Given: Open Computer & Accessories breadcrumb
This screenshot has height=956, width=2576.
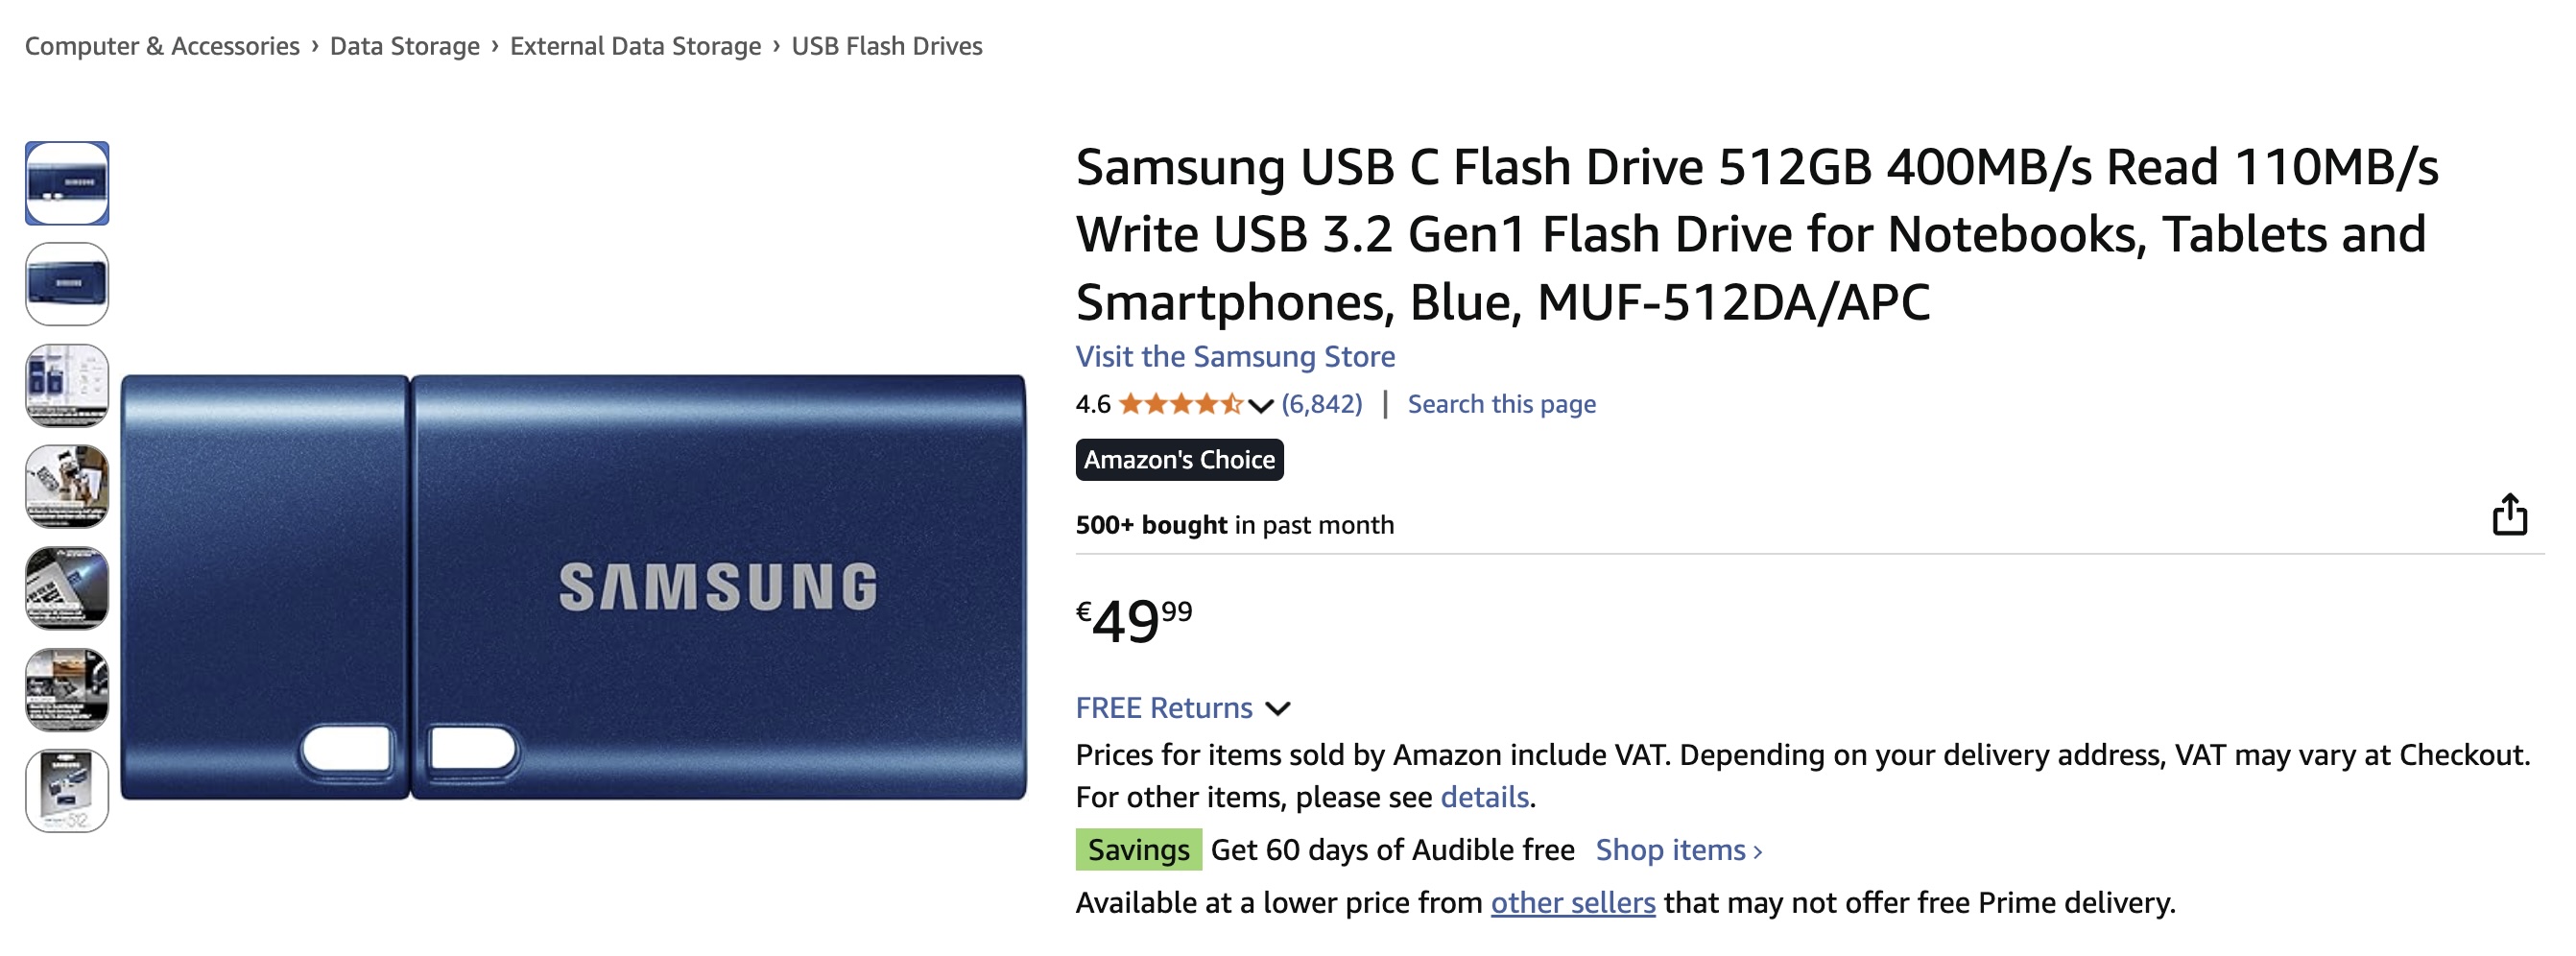Looking at the screenshot, I should (162, 46).
